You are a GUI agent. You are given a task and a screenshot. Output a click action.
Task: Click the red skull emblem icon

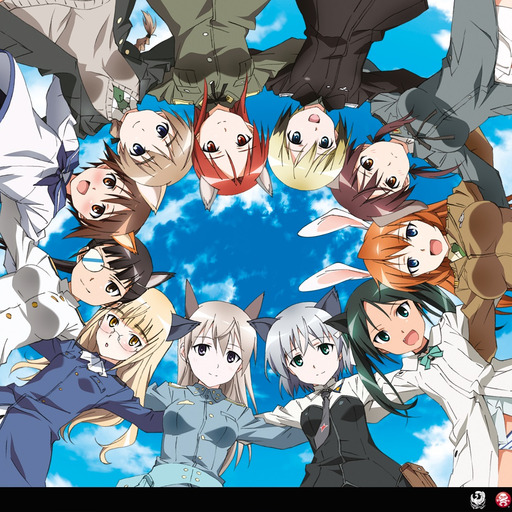click(502, 500)
